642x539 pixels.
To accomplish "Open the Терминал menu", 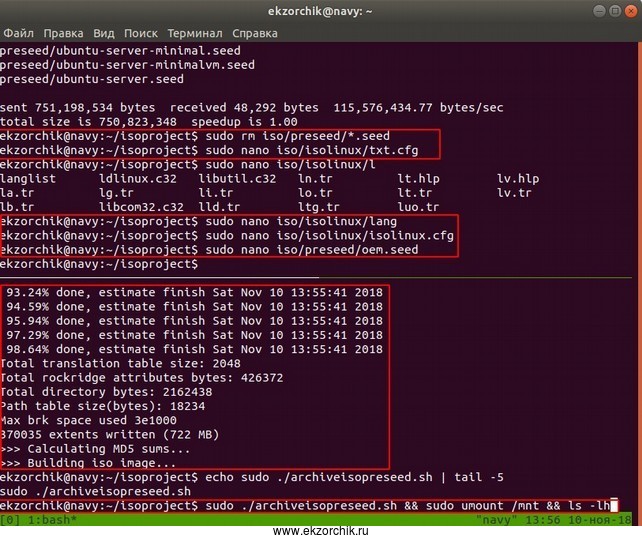I will point(195,33).
